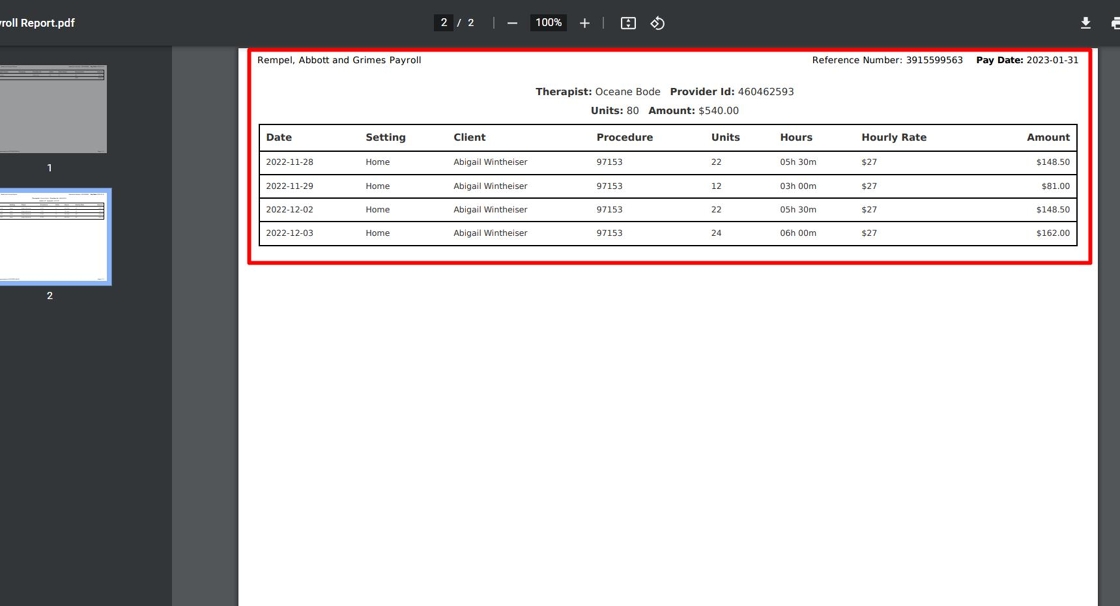Click date cell 2022-12-03
The image size is (1120, 606).
(289, 233)
